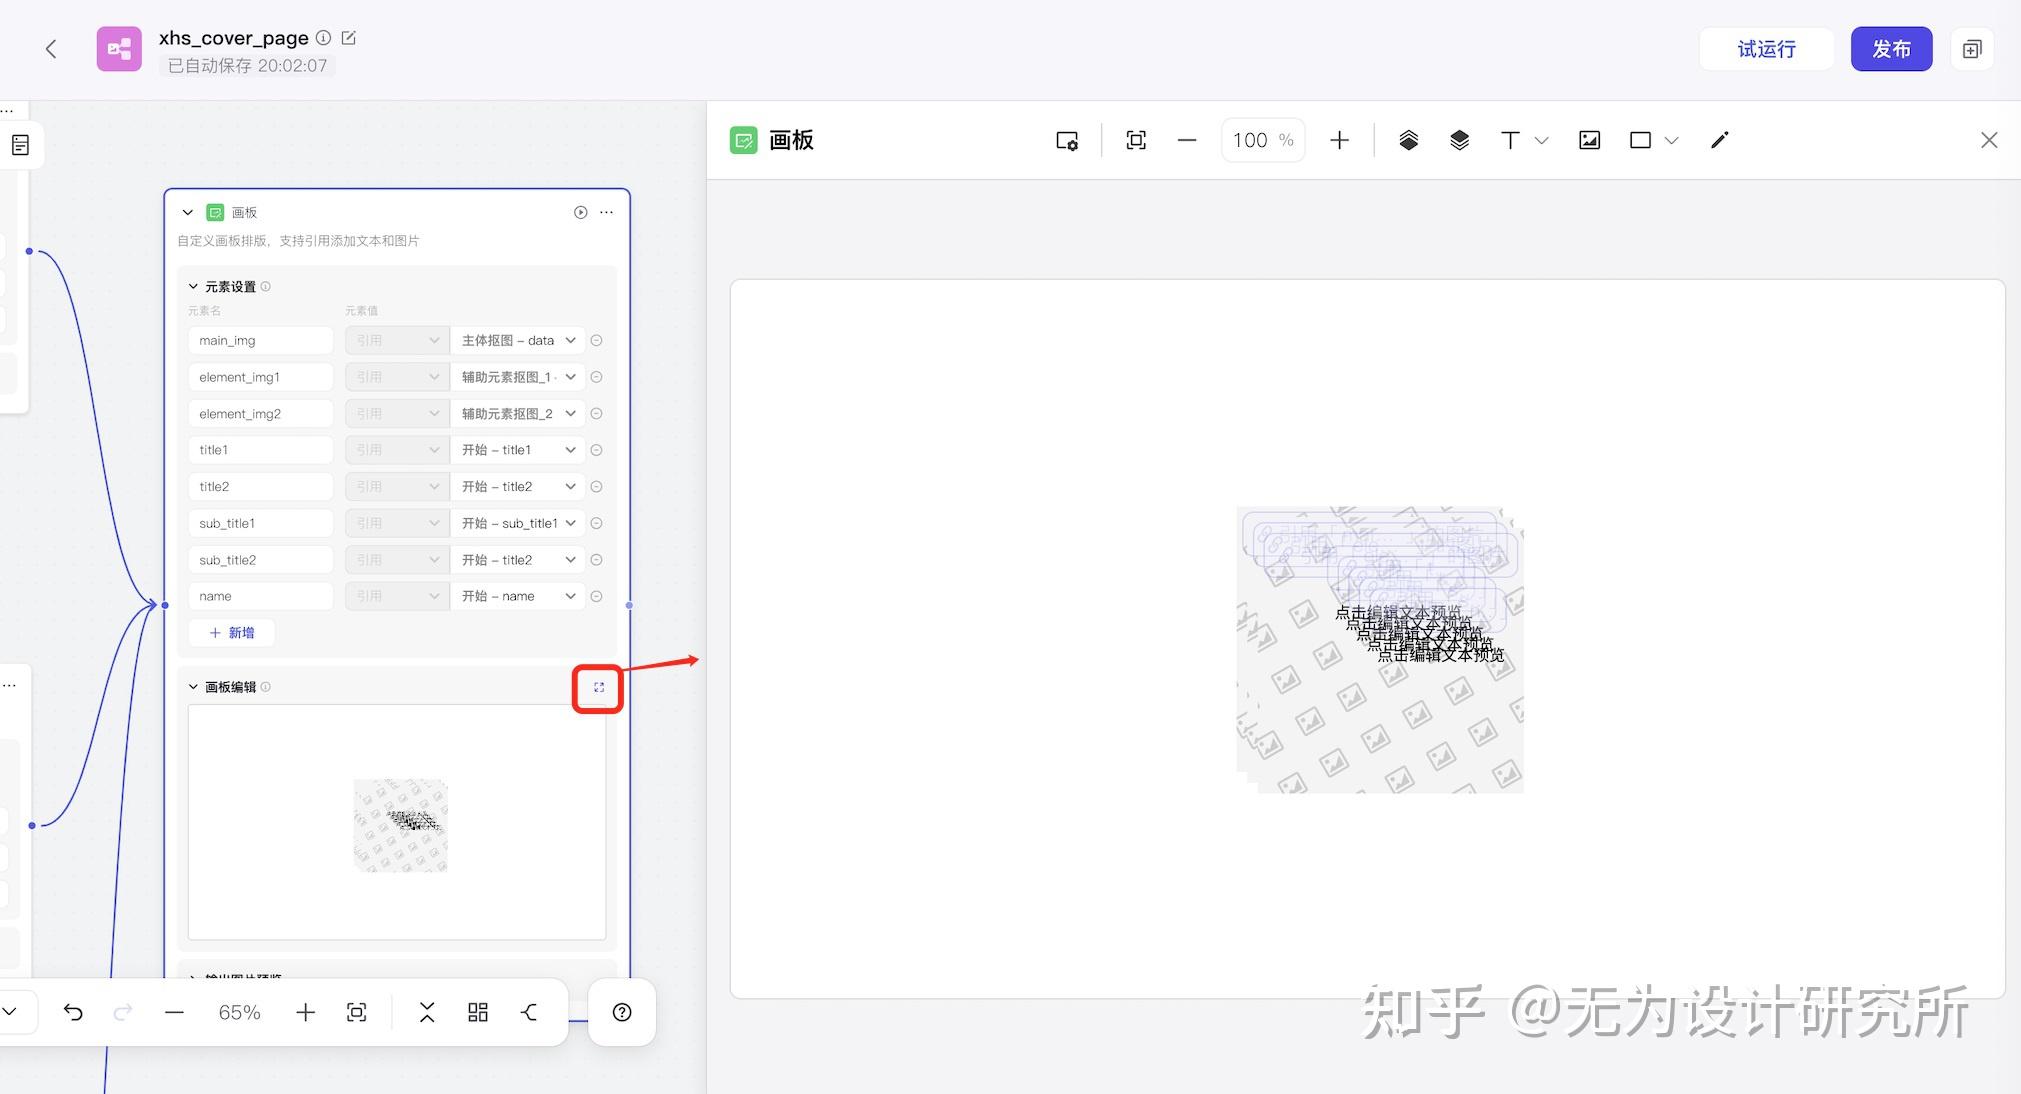Remove the main_img element row
2021x1094 pixels.
(x=596, y=341)
